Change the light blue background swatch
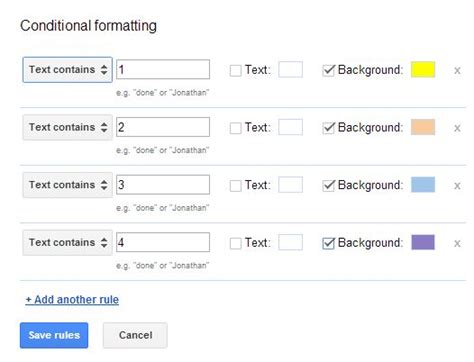The width and height of the screenshot is (474, 362). 423,185
